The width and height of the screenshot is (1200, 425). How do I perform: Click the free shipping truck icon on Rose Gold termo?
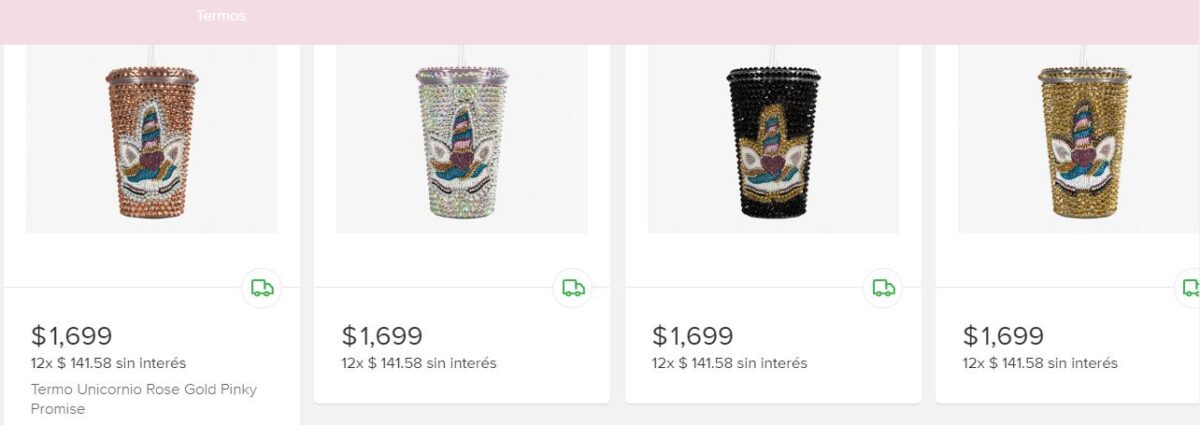pos(262,288)
